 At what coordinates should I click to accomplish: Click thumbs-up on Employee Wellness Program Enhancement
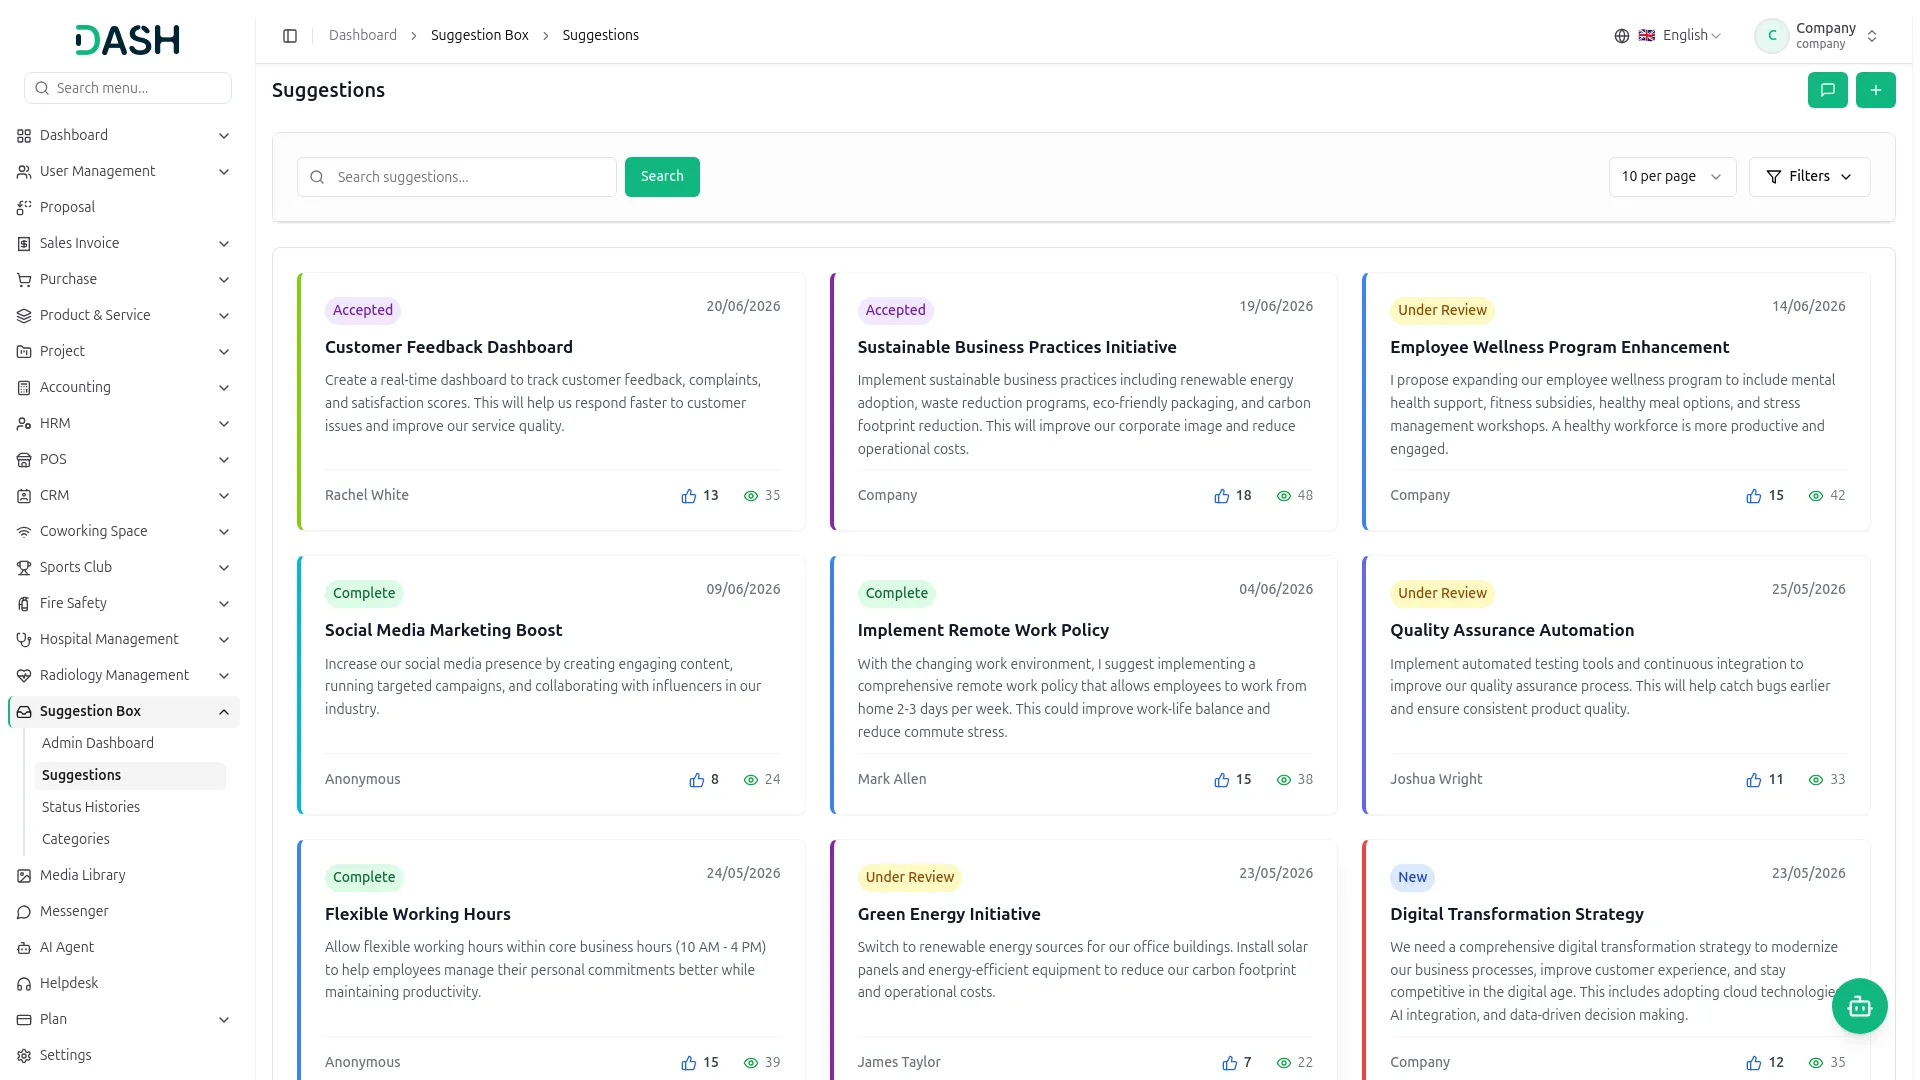[x=1753, y=496]
